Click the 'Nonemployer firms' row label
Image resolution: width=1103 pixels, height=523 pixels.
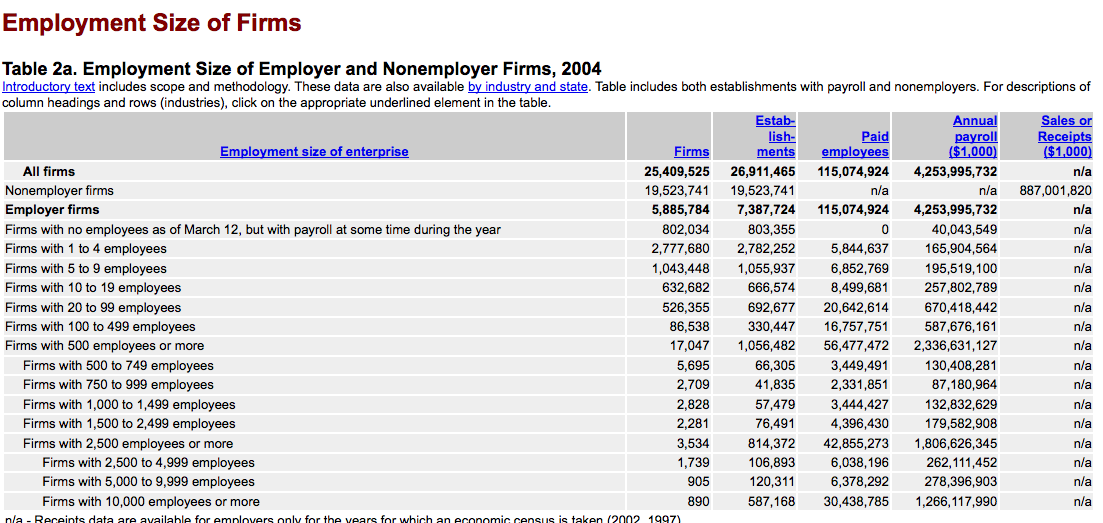59,190
